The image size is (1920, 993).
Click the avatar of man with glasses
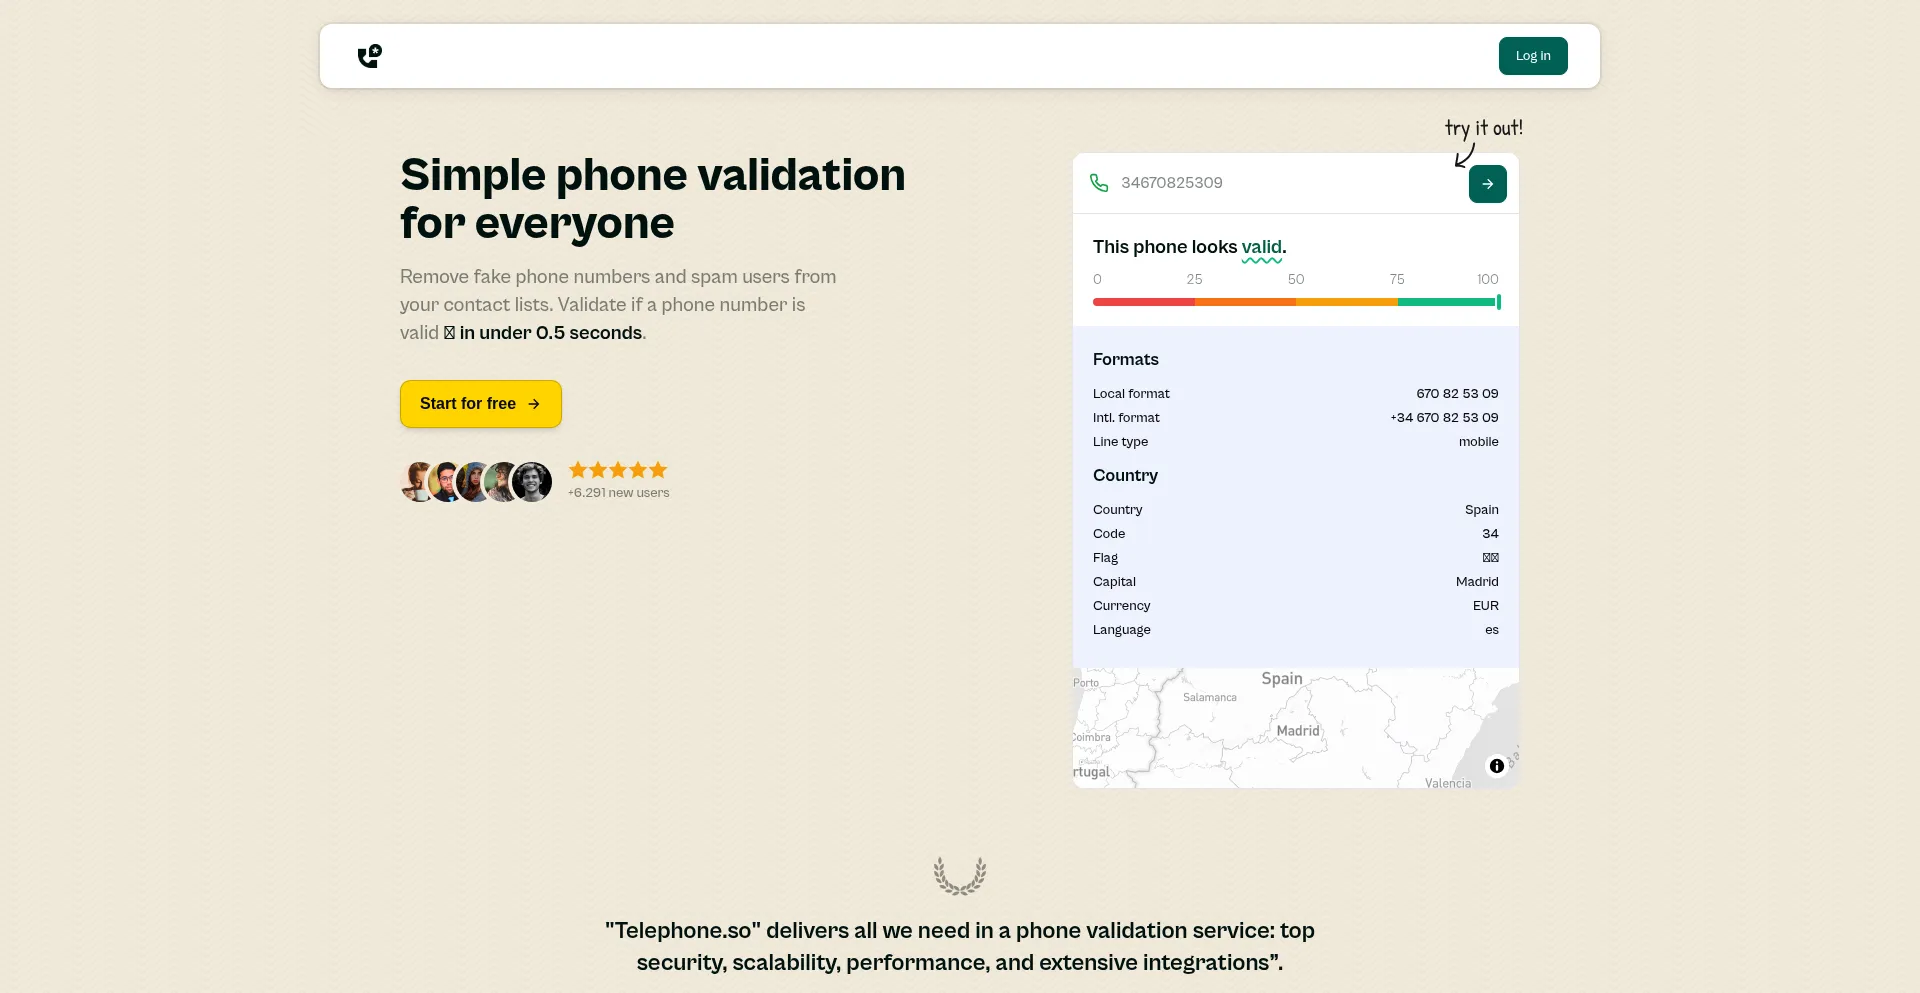click(x=447, y=482)
